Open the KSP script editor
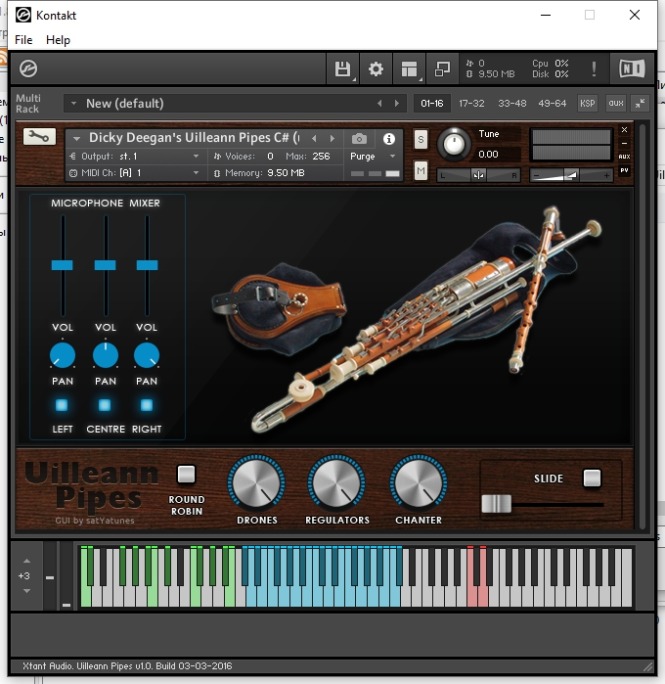Image resolution: width=665 pixels, height=684 pixels. pyautogui.click(x=587, y=103)
